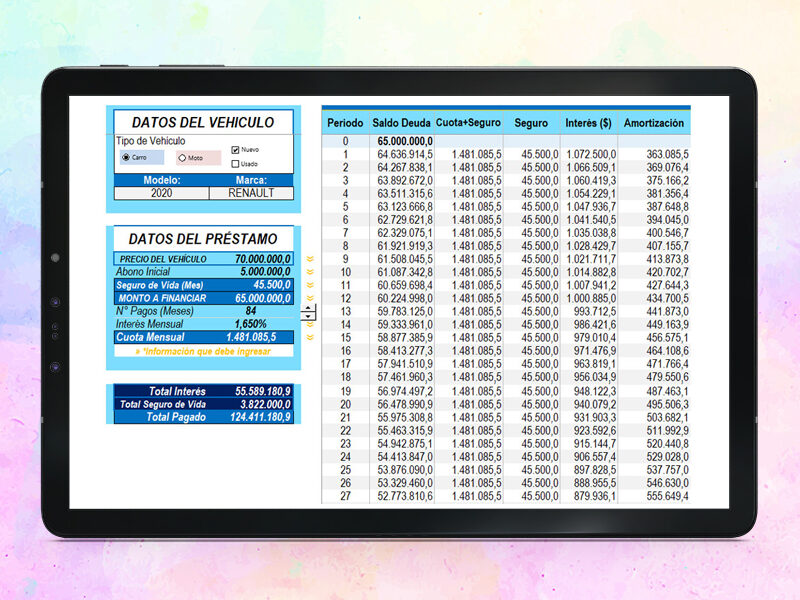
Task: Select the Modelo cell showing 2020
Action: [x=161, y=193]
